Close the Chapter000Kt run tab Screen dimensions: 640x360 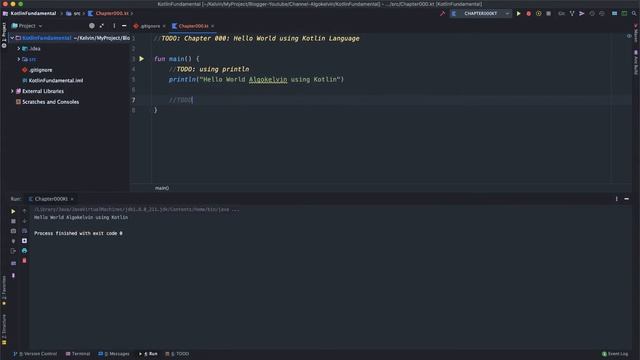point(72,199)
